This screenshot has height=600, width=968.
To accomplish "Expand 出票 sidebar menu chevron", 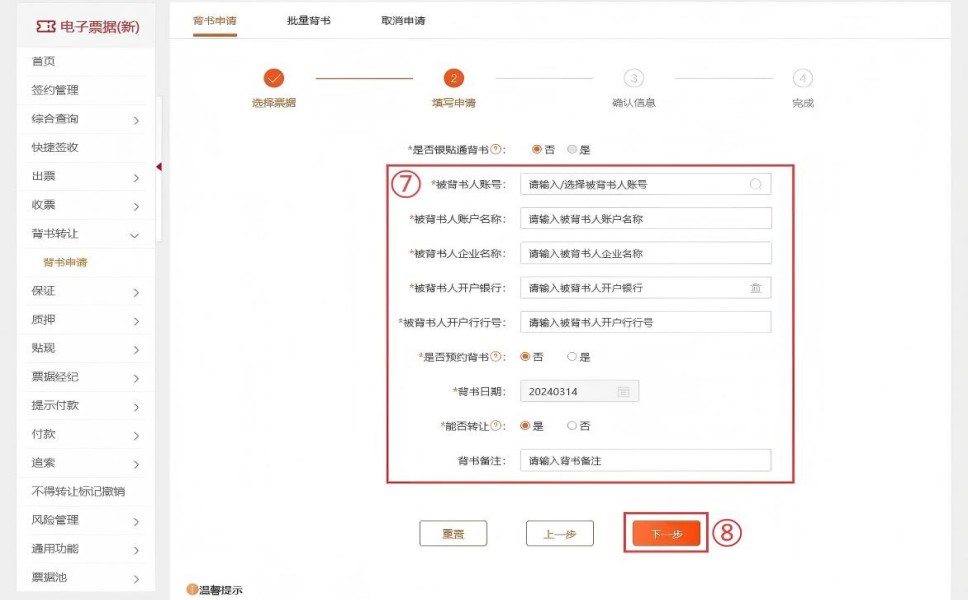I will click(136, 178).
